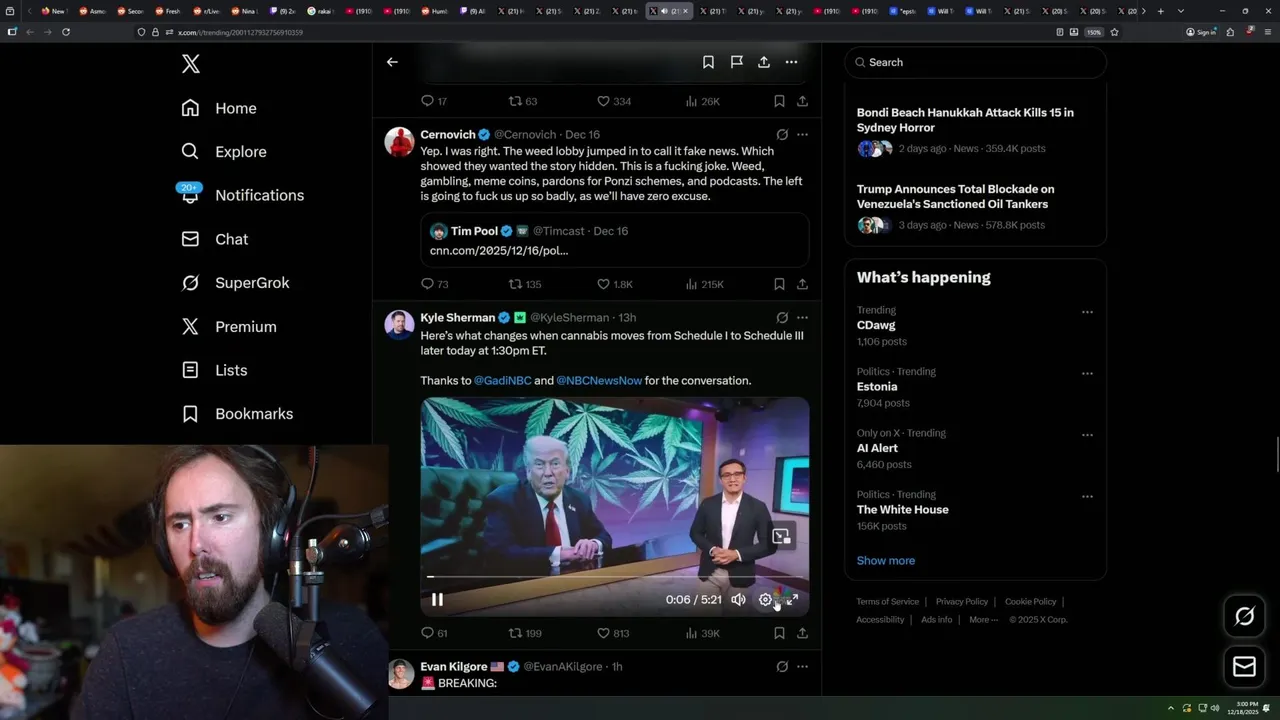Pause the cannabis video
The width and height of the screenshot is (1280, 720).
pyautogui.click(x=437, y=600)
